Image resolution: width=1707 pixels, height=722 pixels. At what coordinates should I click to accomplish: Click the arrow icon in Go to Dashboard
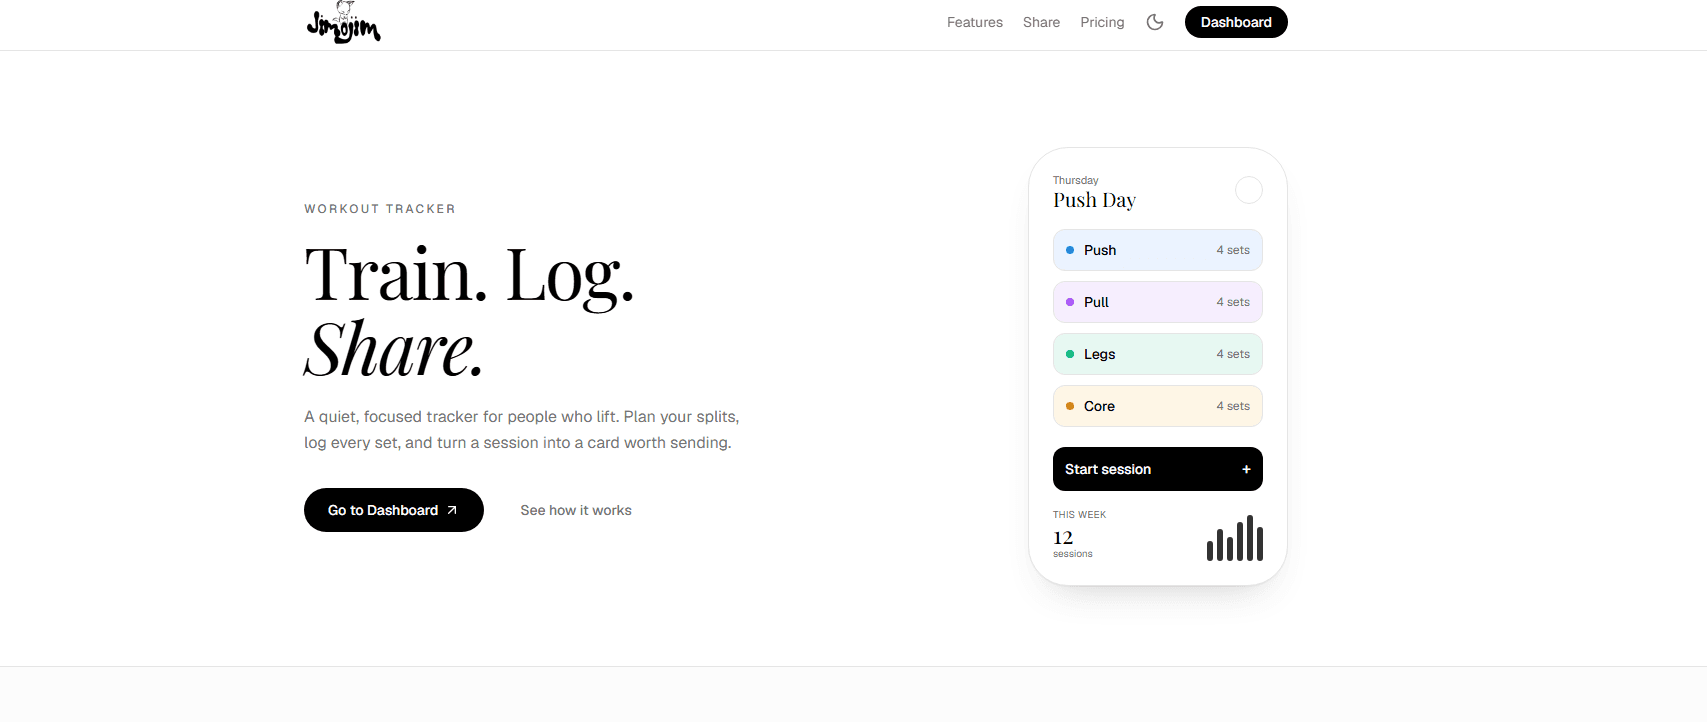click(452, 510)
